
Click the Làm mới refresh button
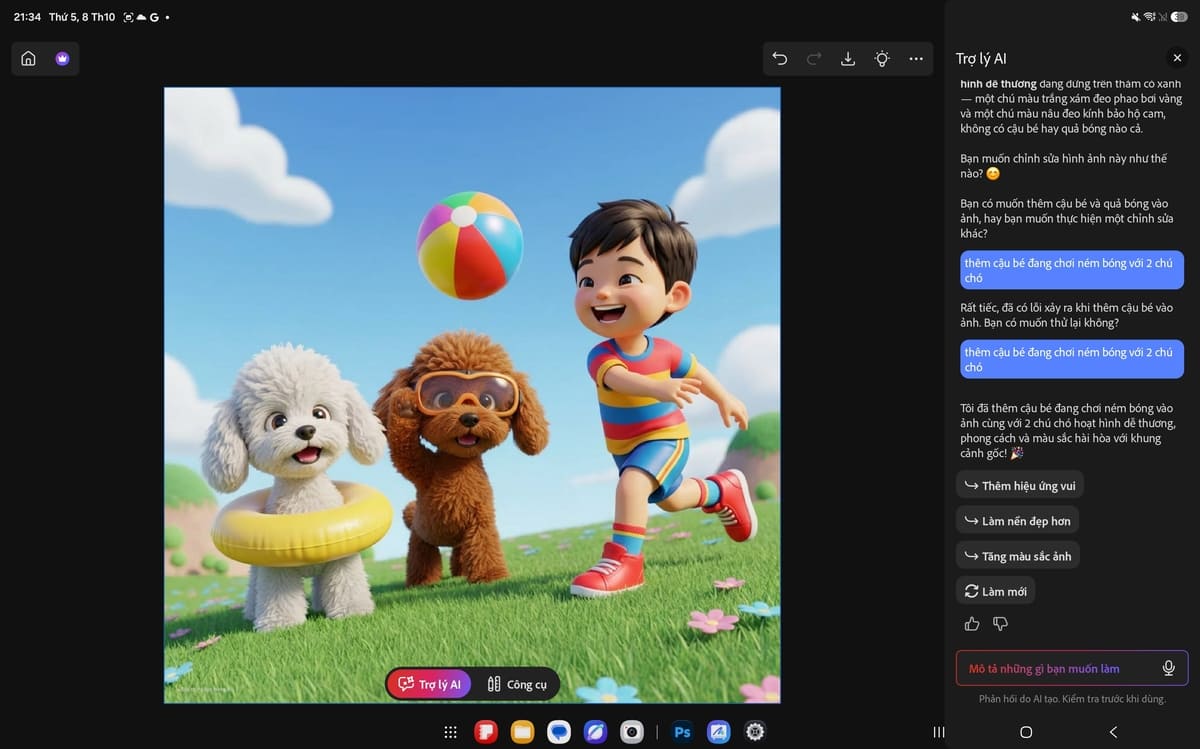point(995,591)
